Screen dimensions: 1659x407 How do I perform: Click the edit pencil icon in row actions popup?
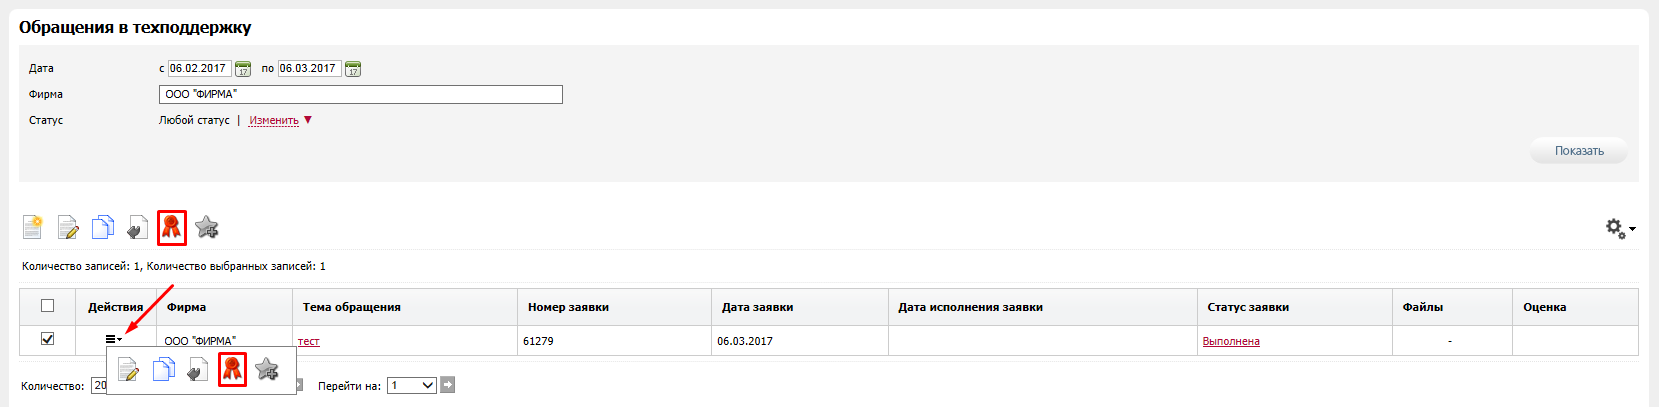pyautogui.click(x=128, y=370)
